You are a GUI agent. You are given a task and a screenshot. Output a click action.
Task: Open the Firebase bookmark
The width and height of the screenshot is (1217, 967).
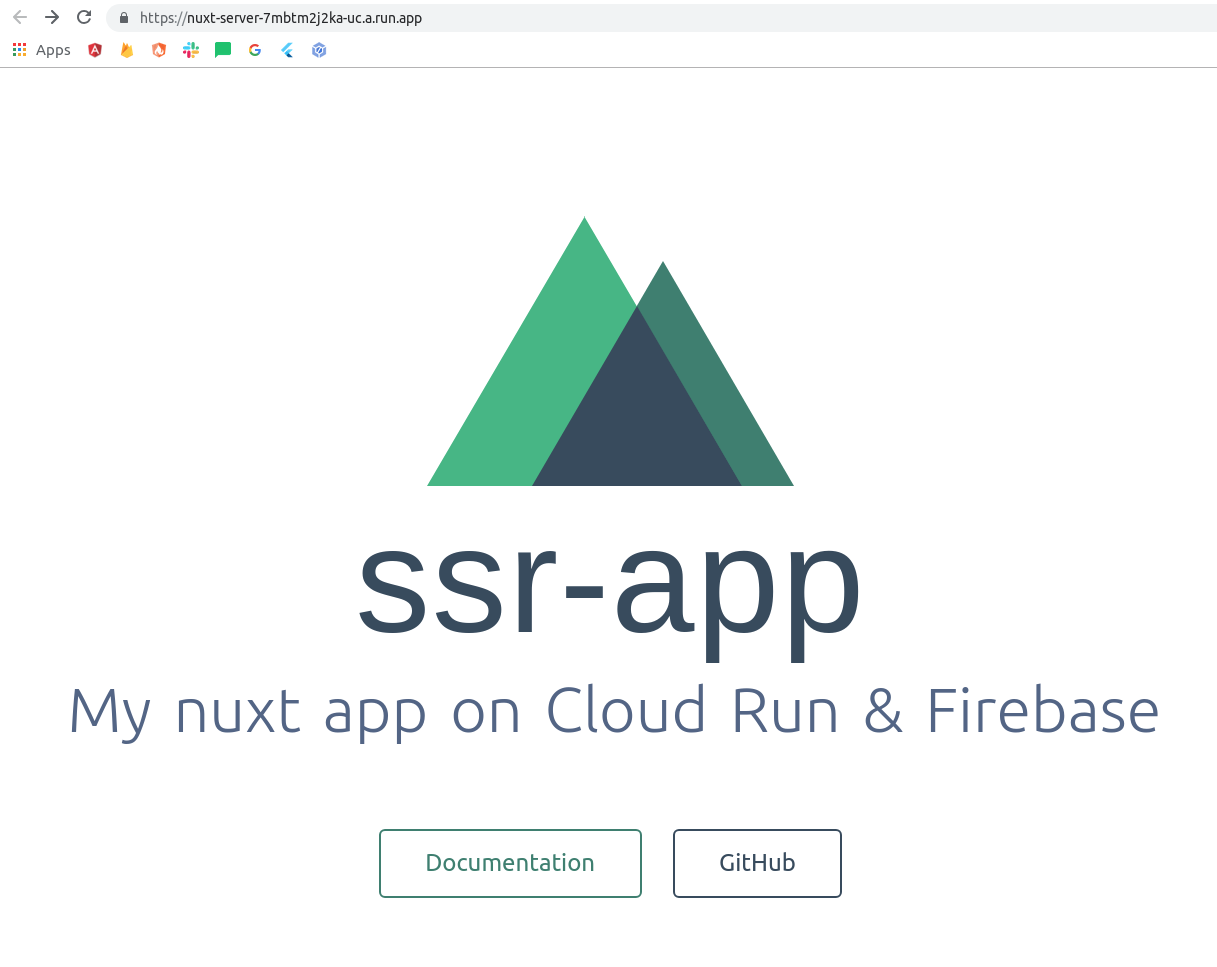tap(126, 50)
